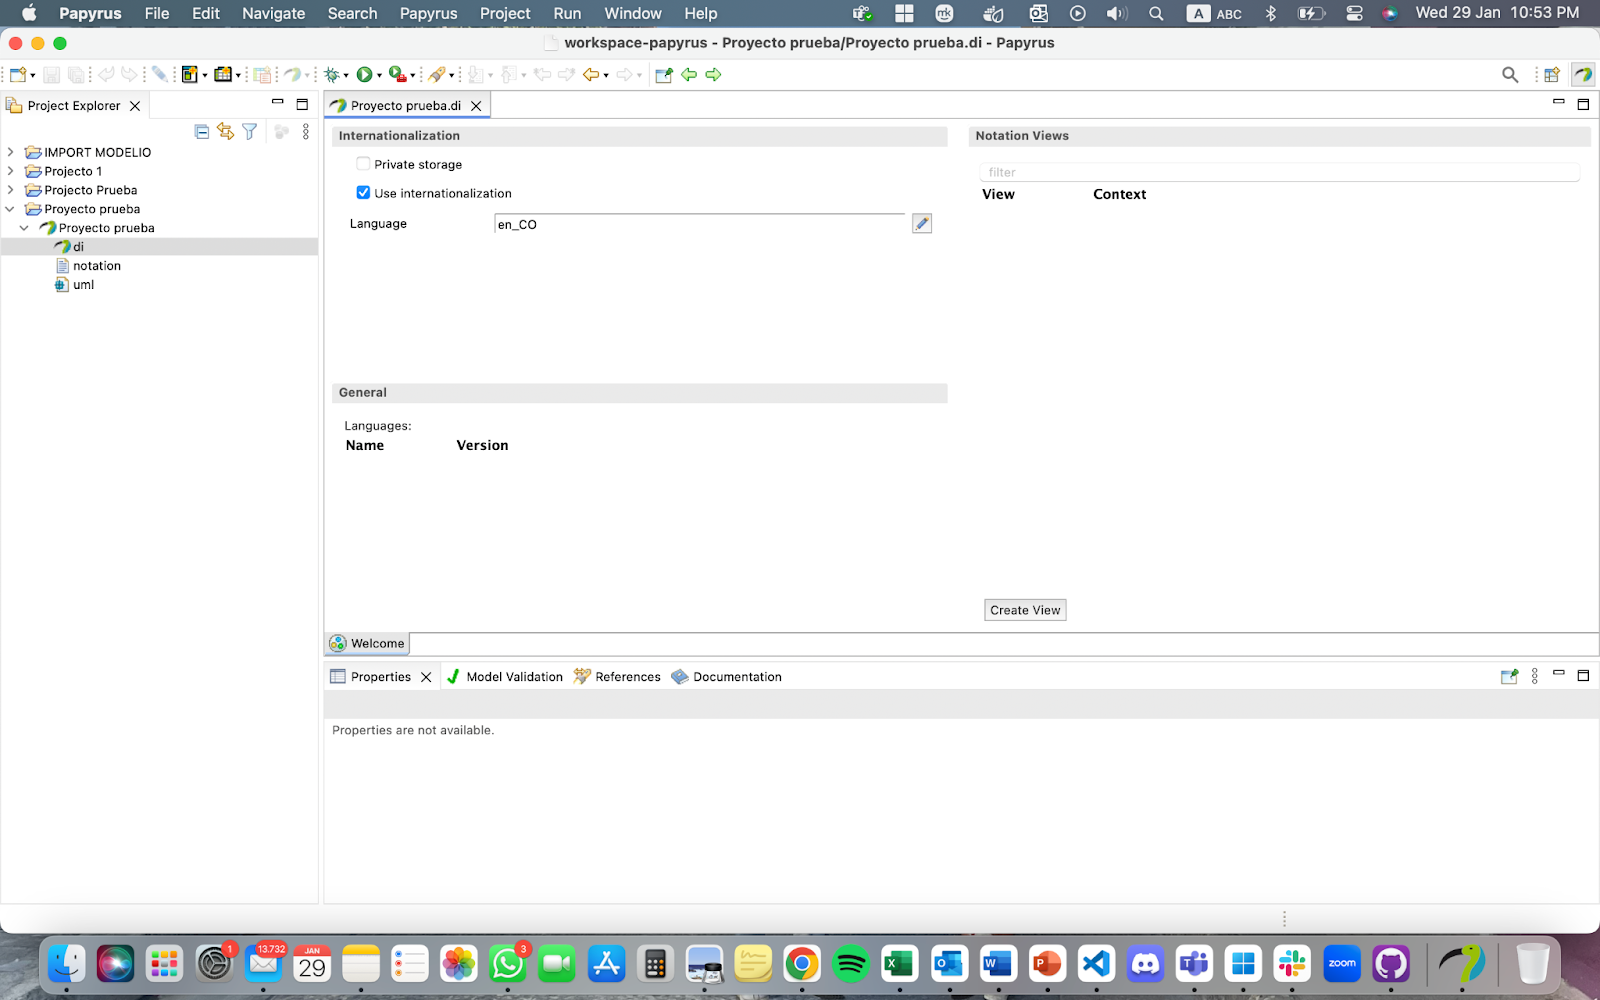Enable the Private storage checkbox

click(363, 164)
